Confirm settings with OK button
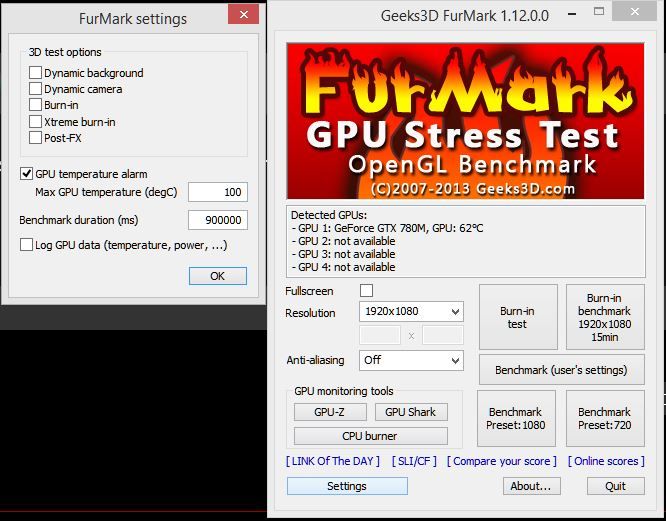The image size is (666, 521). [217, 276]
